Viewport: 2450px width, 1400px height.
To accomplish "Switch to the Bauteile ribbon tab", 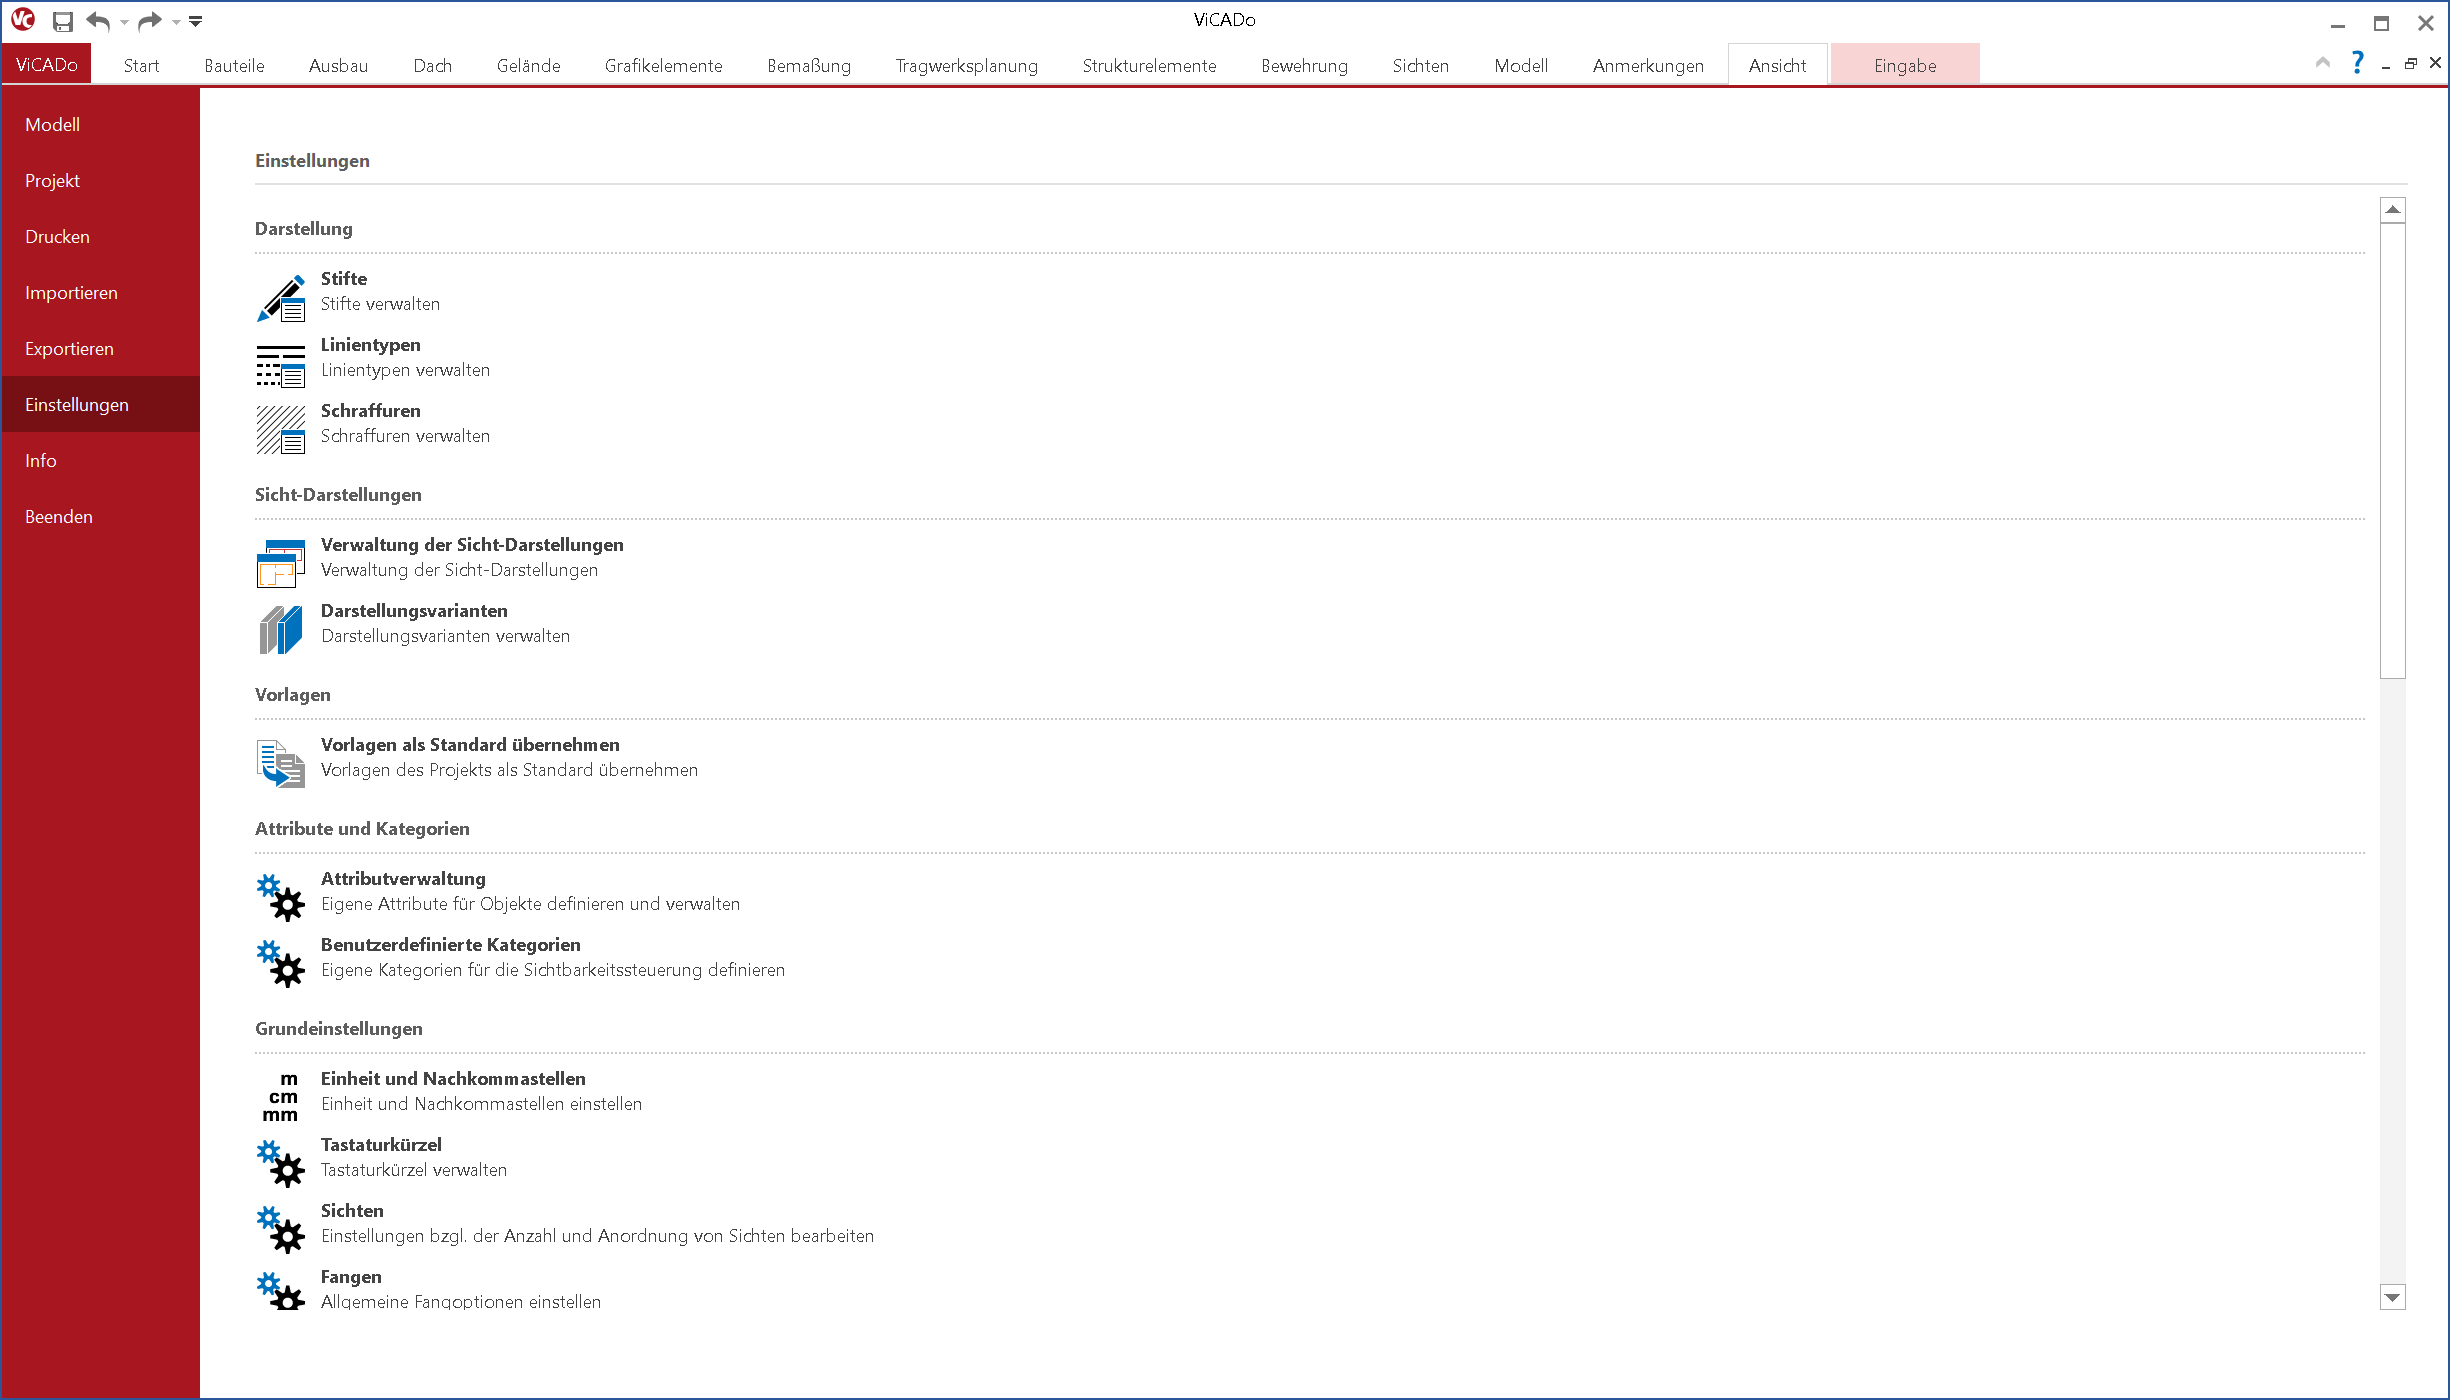I will click(x=235, y=66).
